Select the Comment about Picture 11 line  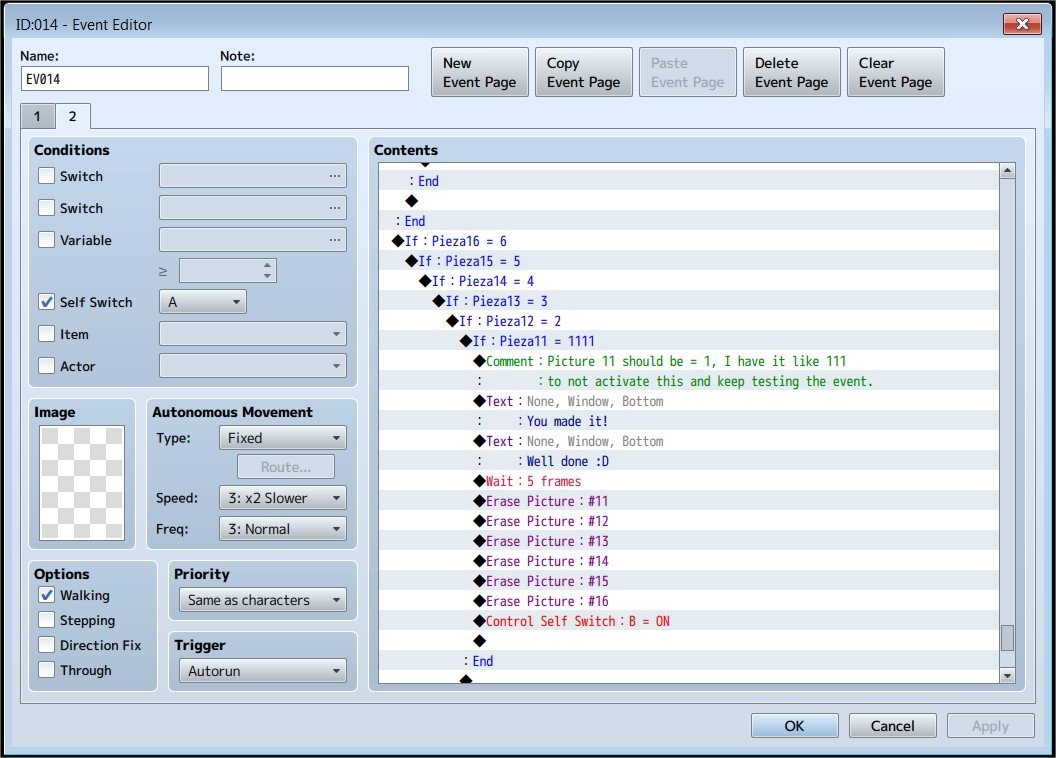point(688,361)
